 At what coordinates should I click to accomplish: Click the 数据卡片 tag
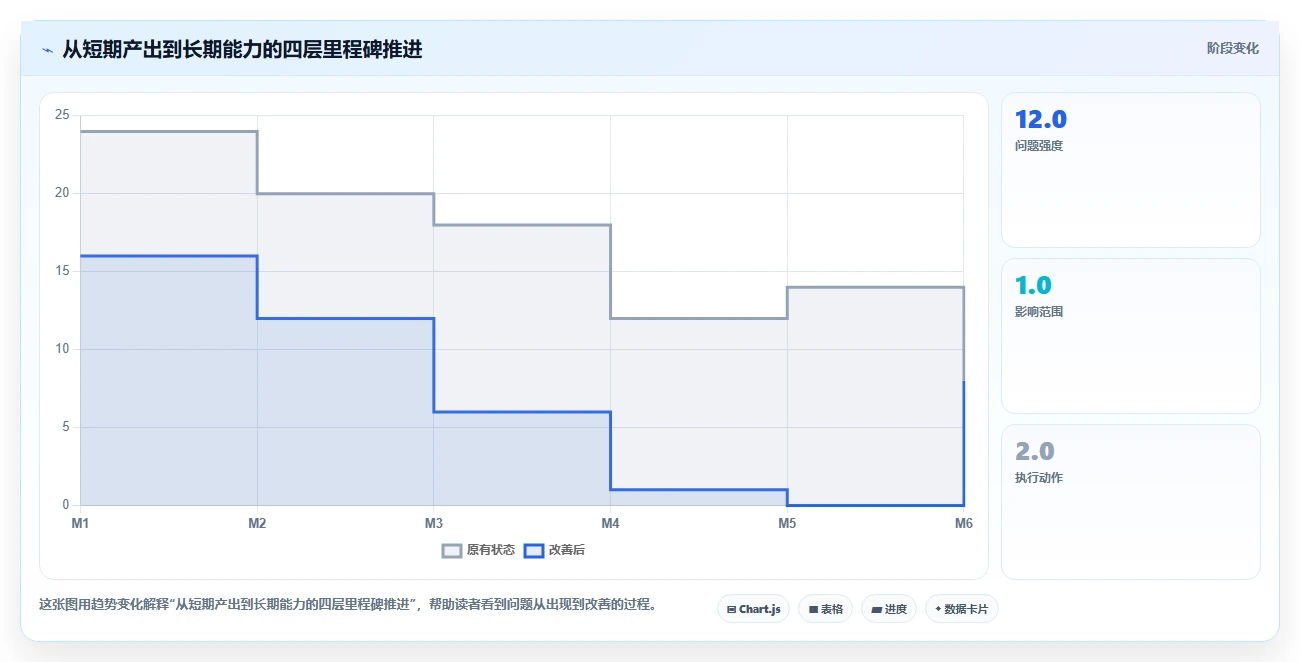961,609
